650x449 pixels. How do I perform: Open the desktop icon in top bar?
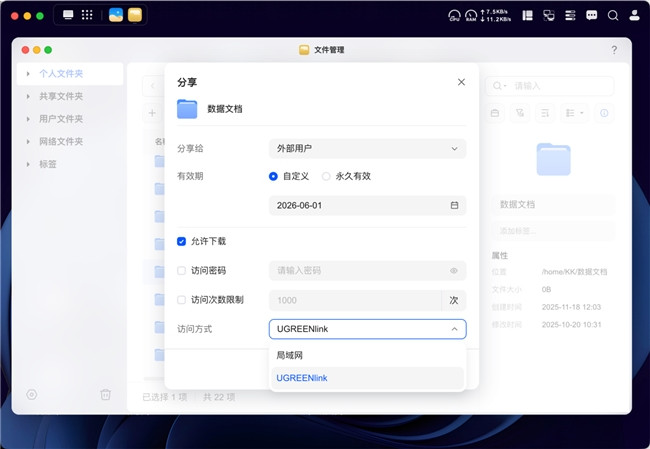tap(68, 15)
